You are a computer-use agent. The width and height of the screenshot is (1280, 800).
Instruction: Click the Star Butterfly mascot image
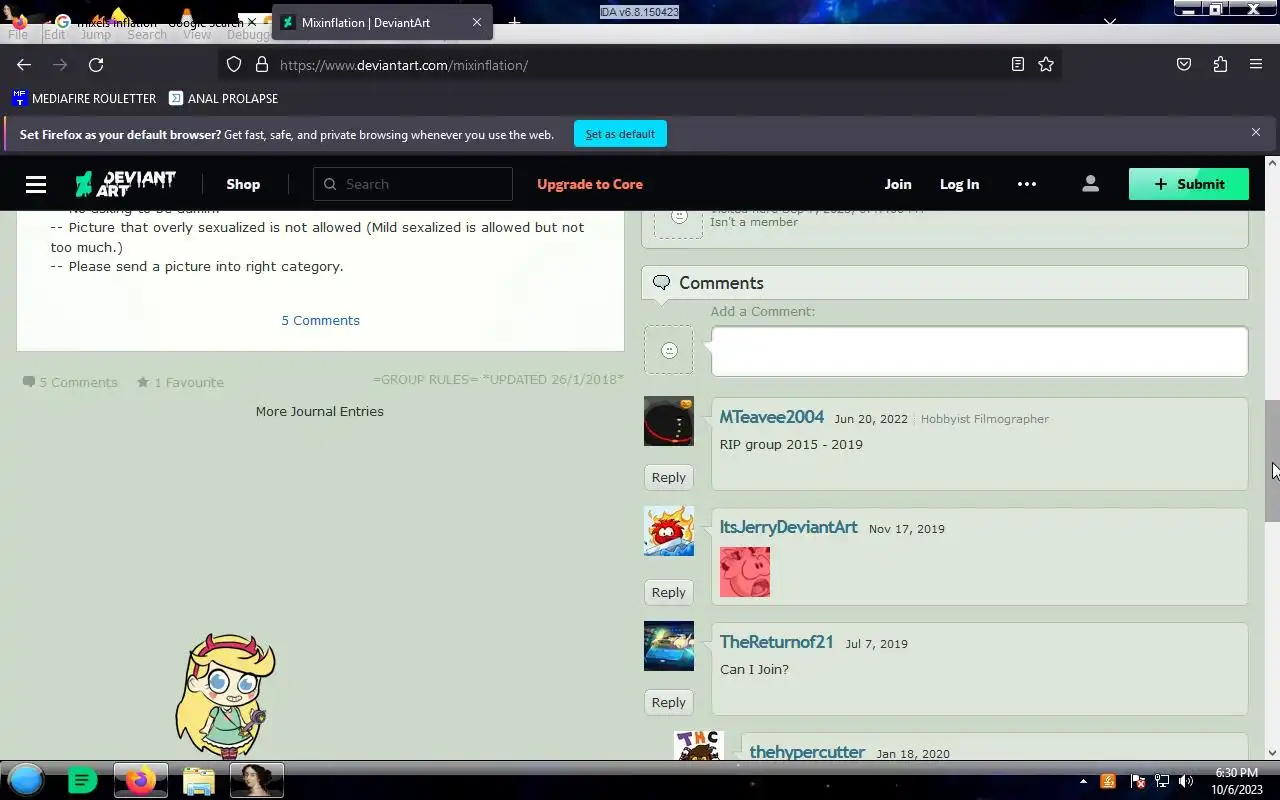(226, 696)
